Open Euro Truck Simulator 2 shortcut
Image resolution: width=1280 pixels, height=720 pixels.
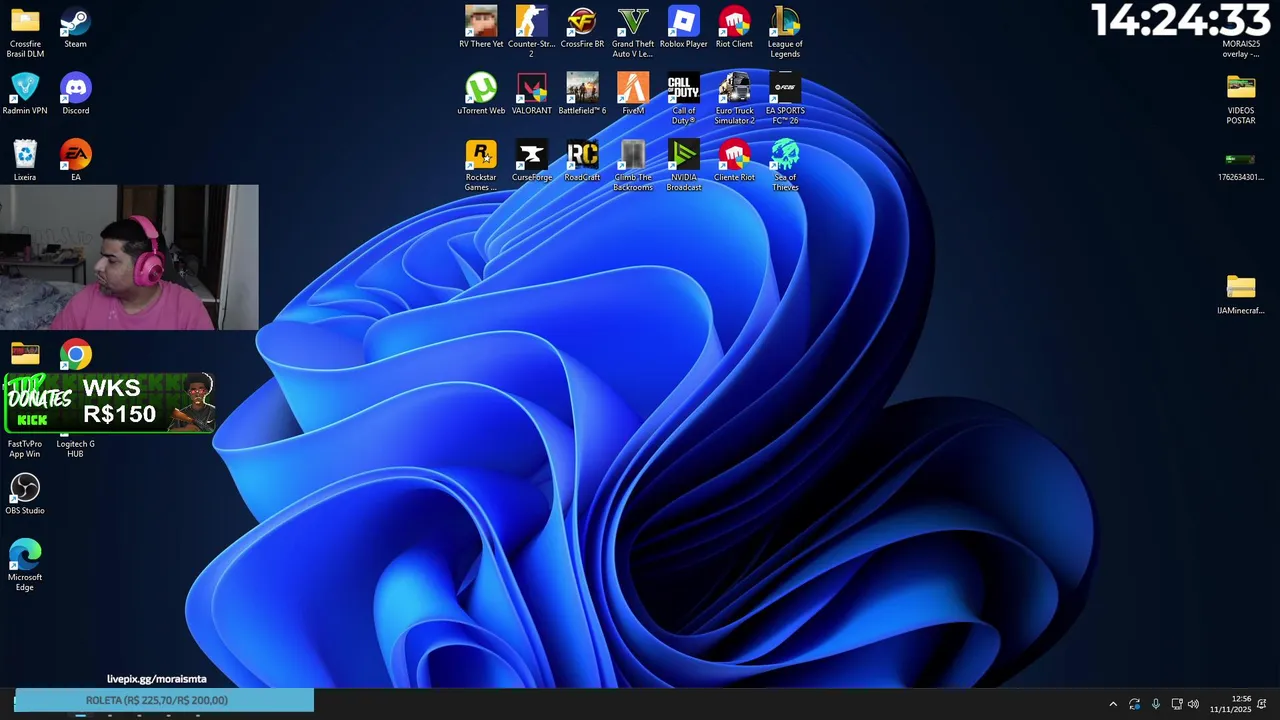[734, 99]
